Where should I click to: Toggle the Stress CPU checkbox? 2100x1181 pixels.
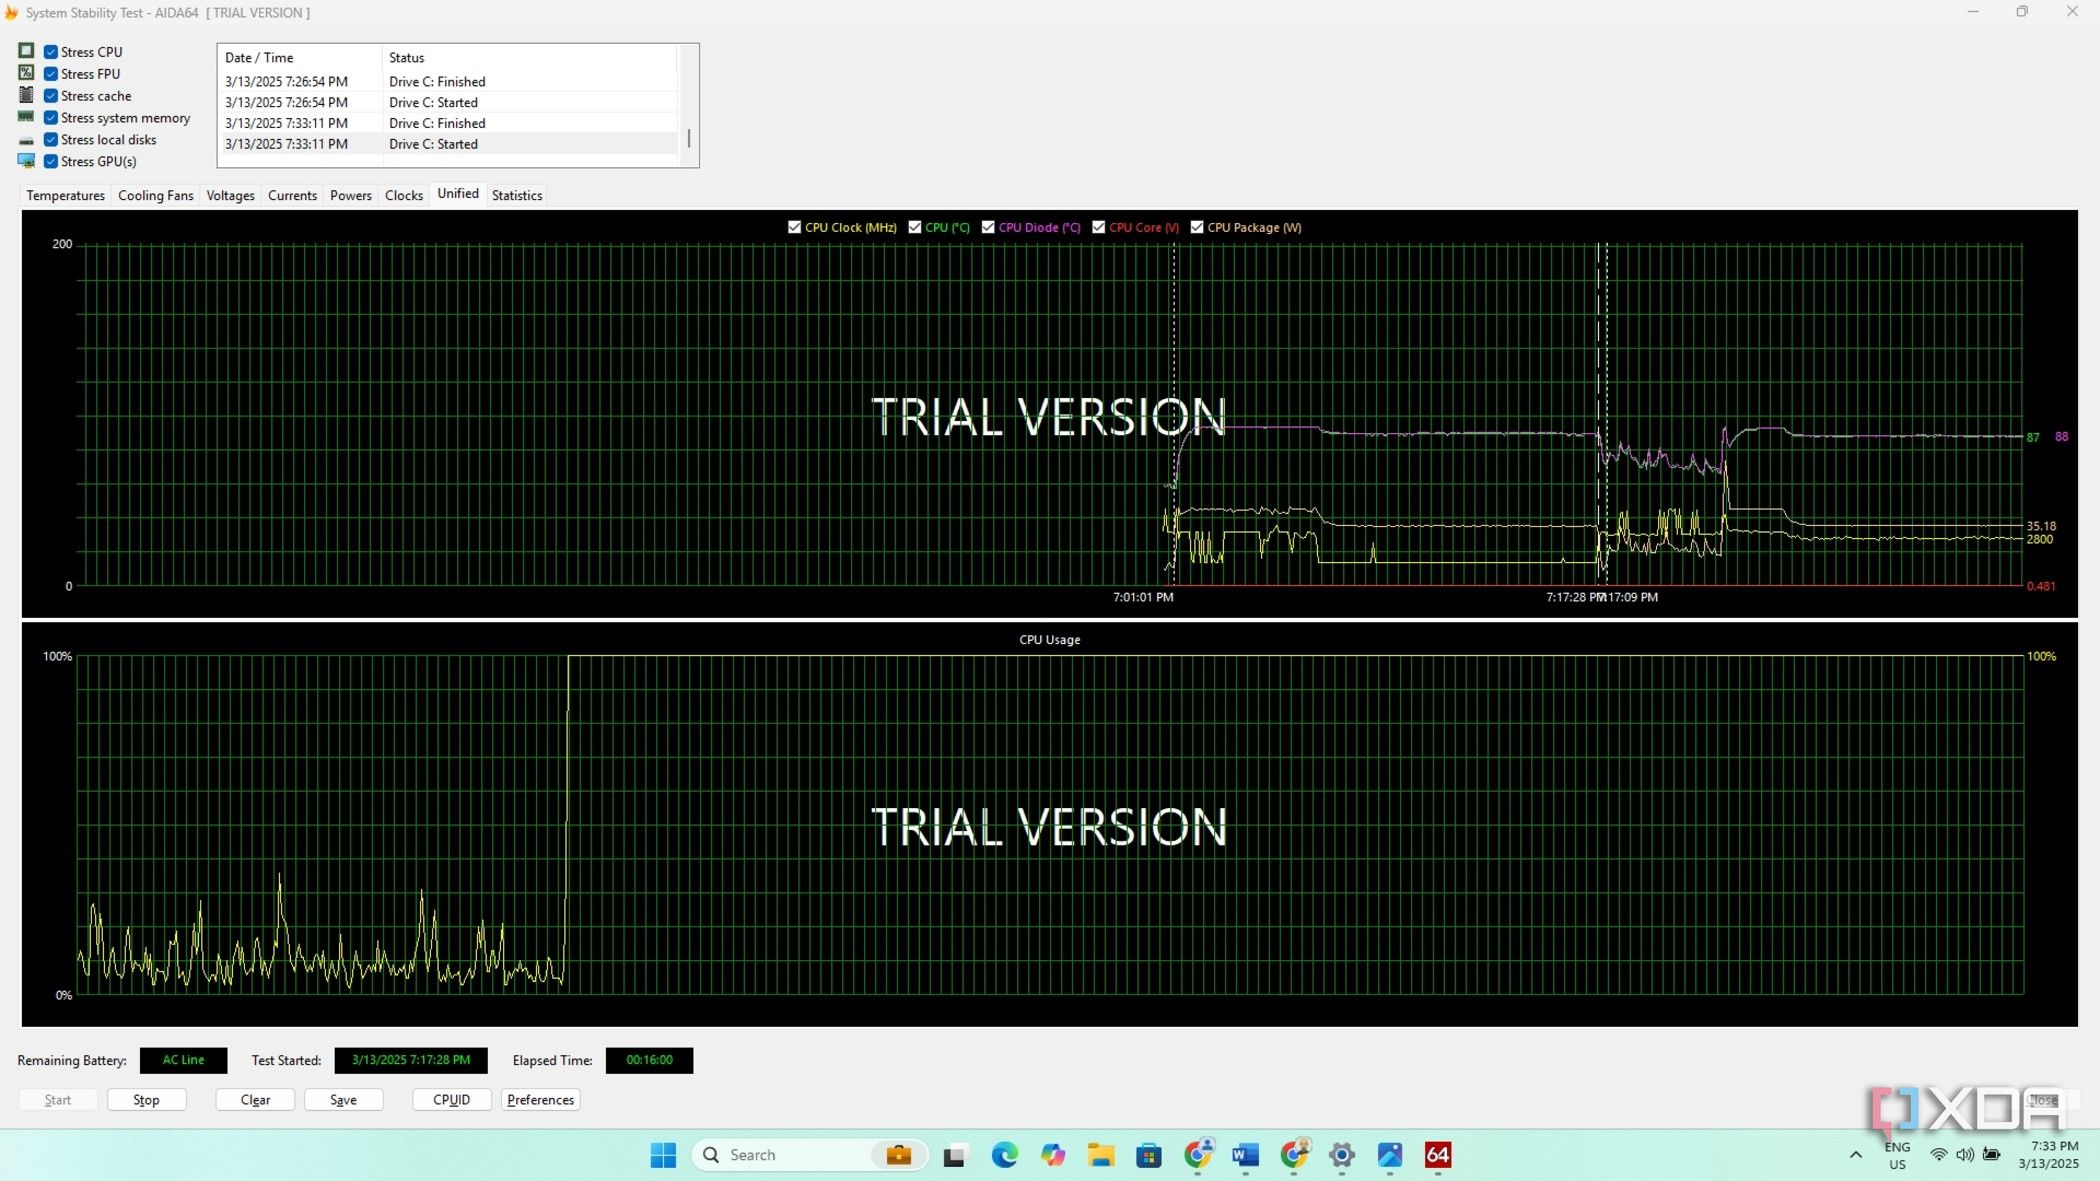coord(50,52)
